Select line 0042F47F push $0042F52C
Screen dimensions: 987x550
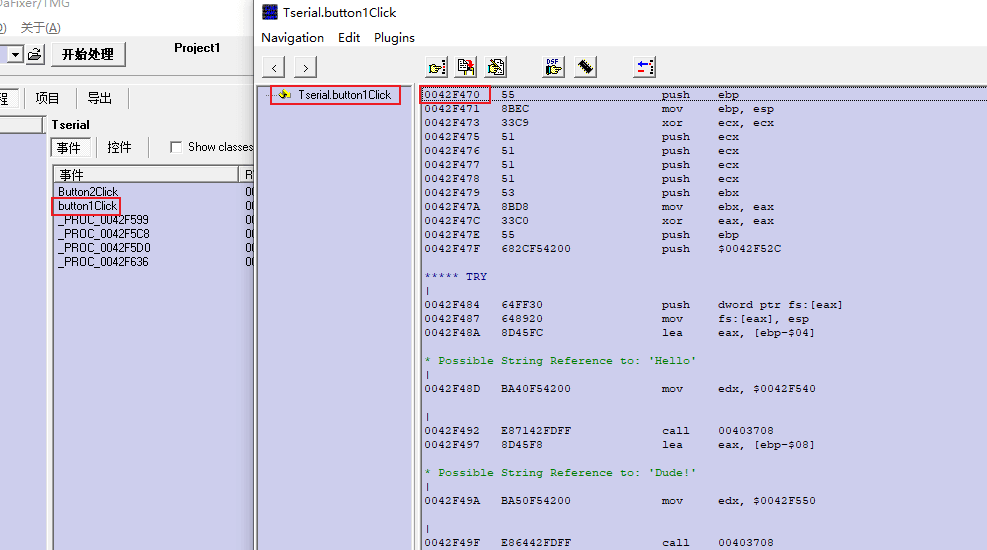704,249
